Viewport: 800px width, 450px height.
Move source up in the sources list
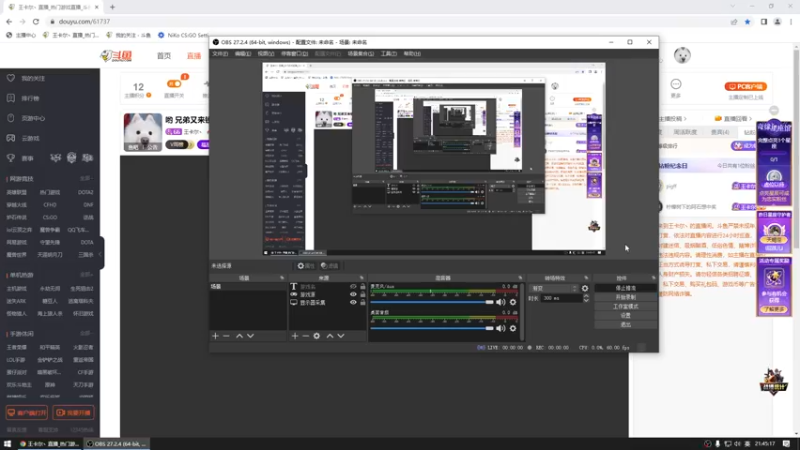coord(330,336)
